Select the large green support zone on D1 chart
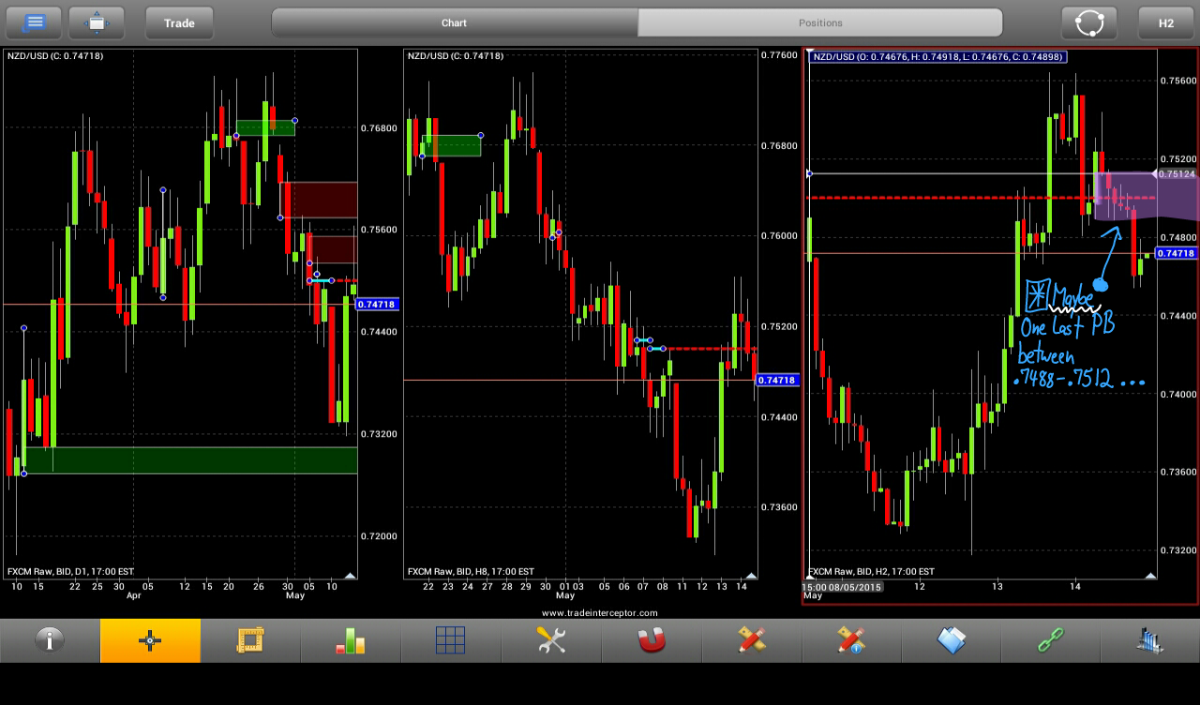The width and height of the screenshot is (1200, 705). [x=190, y=460]
